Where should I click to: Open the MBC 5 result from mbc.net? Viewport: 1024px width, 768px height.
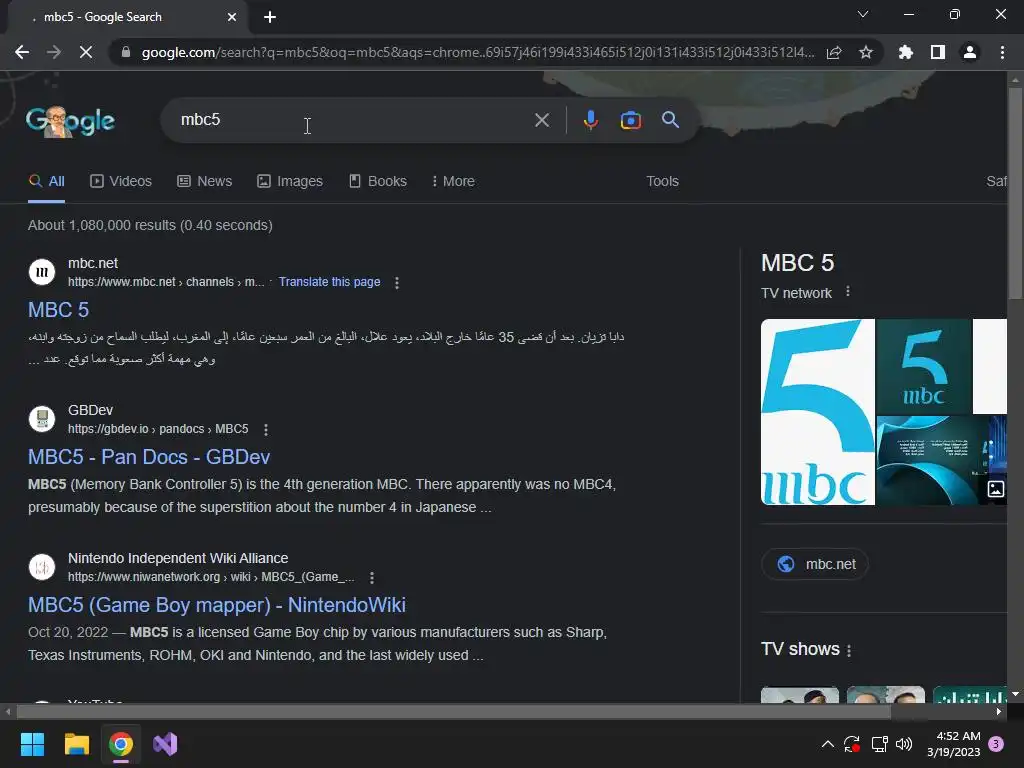[x=58, y=310]
